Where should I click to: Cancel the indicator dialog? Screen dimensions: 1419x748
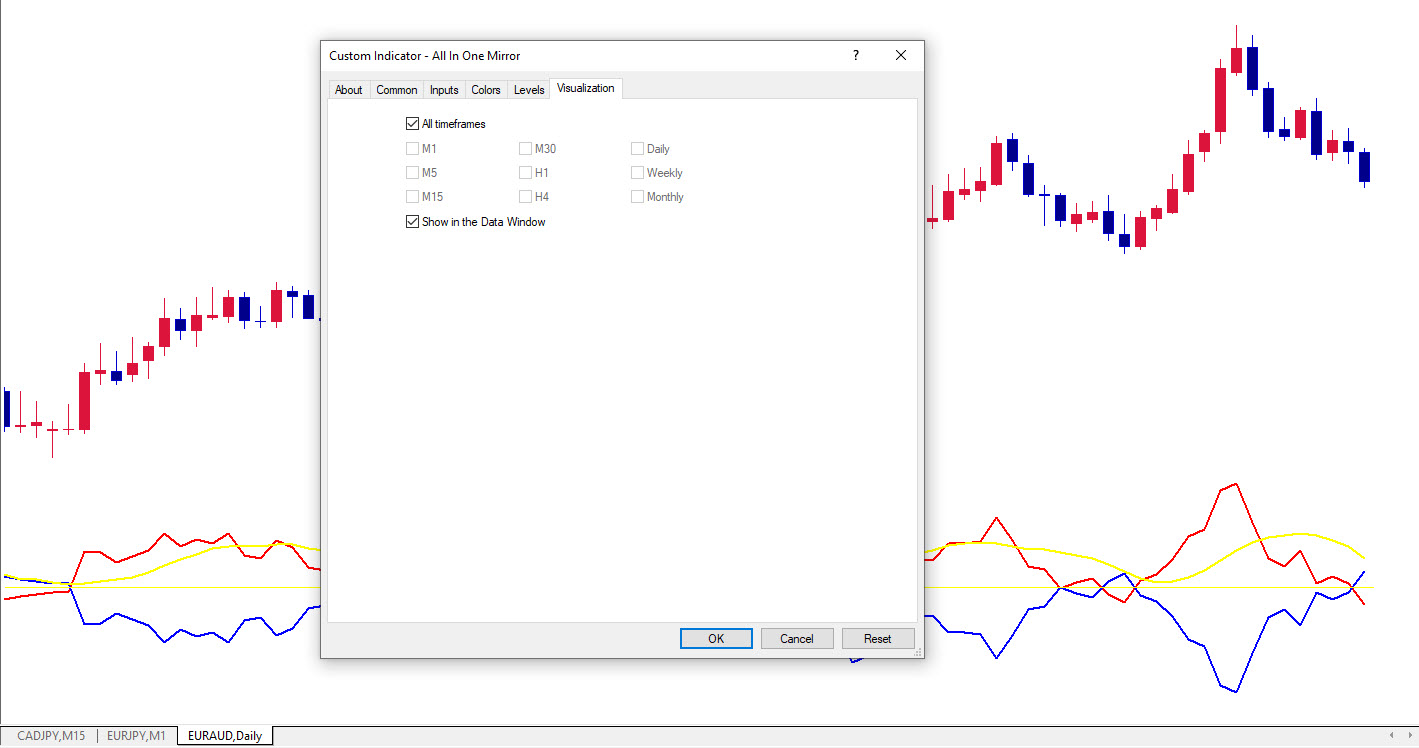click(x=797, y=639)
